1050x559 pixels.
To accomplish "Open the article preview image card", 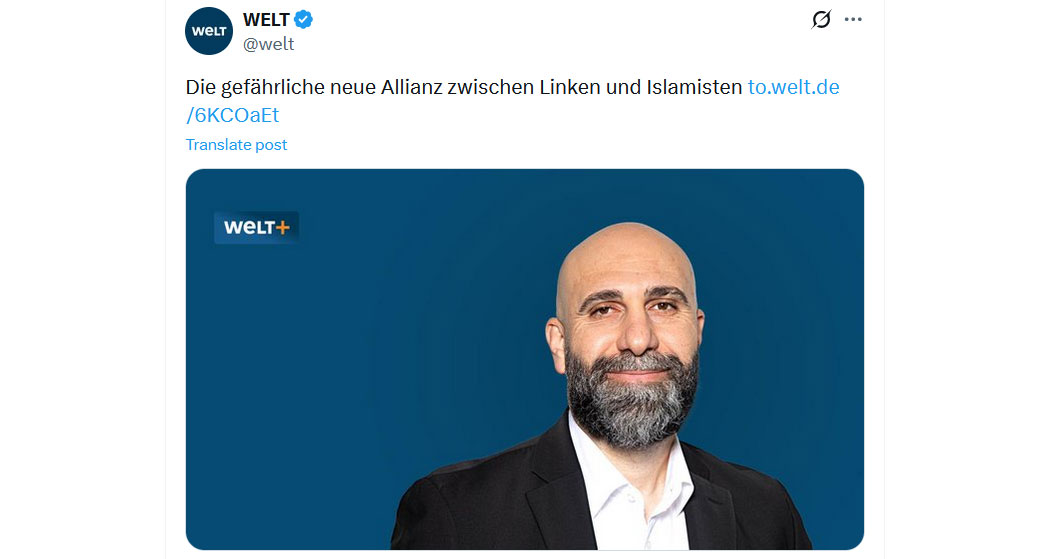I will 524,359.
